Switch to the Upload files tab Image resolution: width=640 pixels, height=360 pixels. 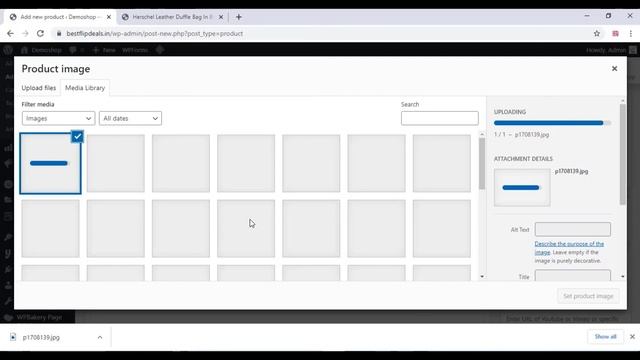39,88
